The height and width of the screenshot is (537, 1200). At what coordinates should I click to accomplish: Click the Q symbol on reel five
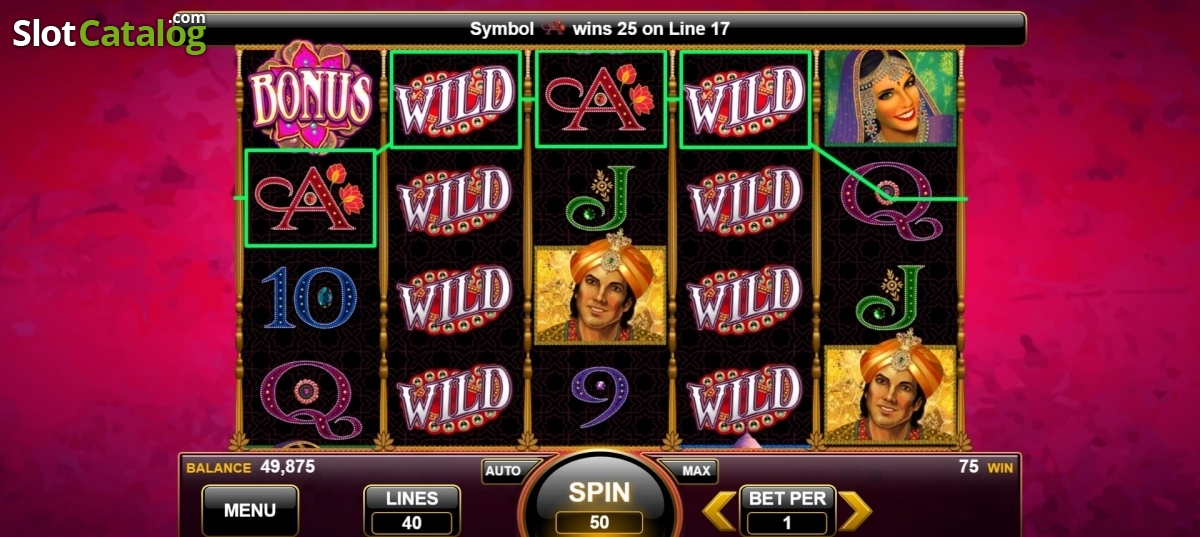click(889, 197)
